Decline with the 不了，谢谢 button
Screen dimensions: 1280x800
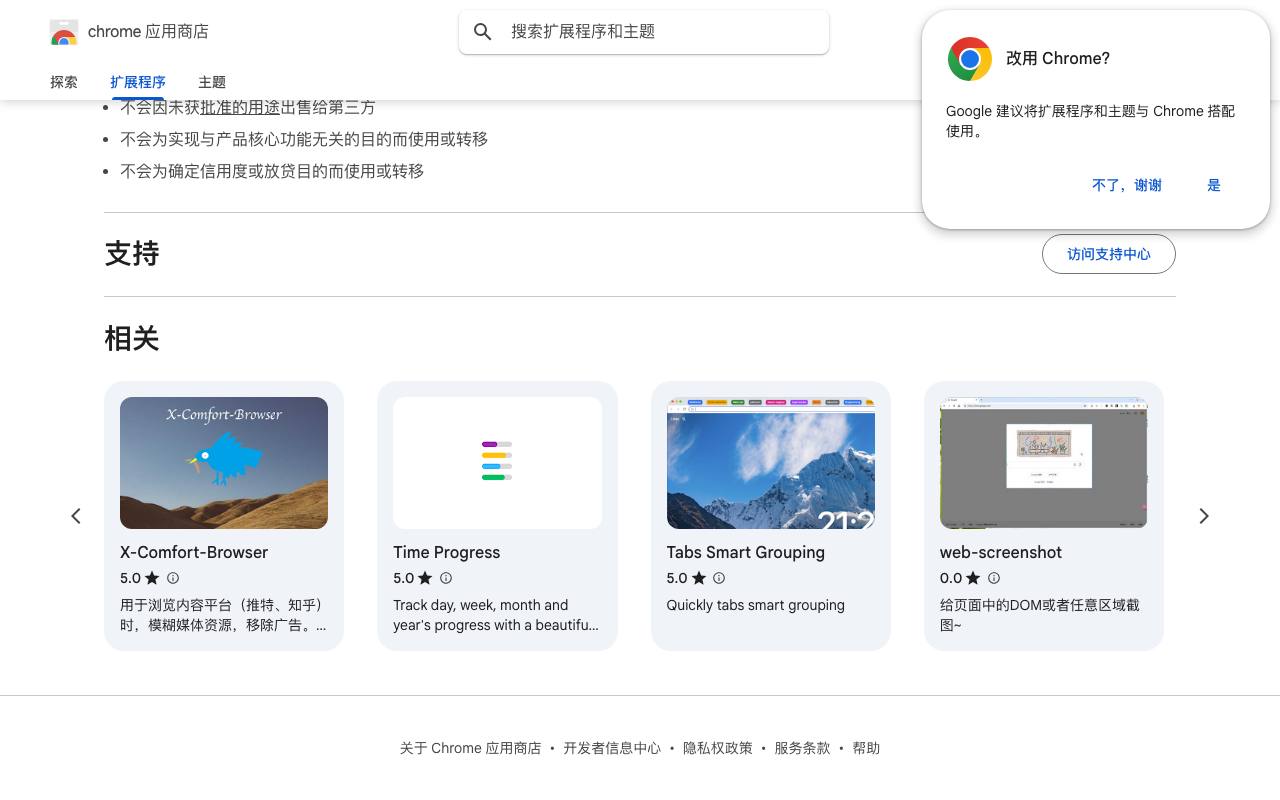click(1127, 185)
